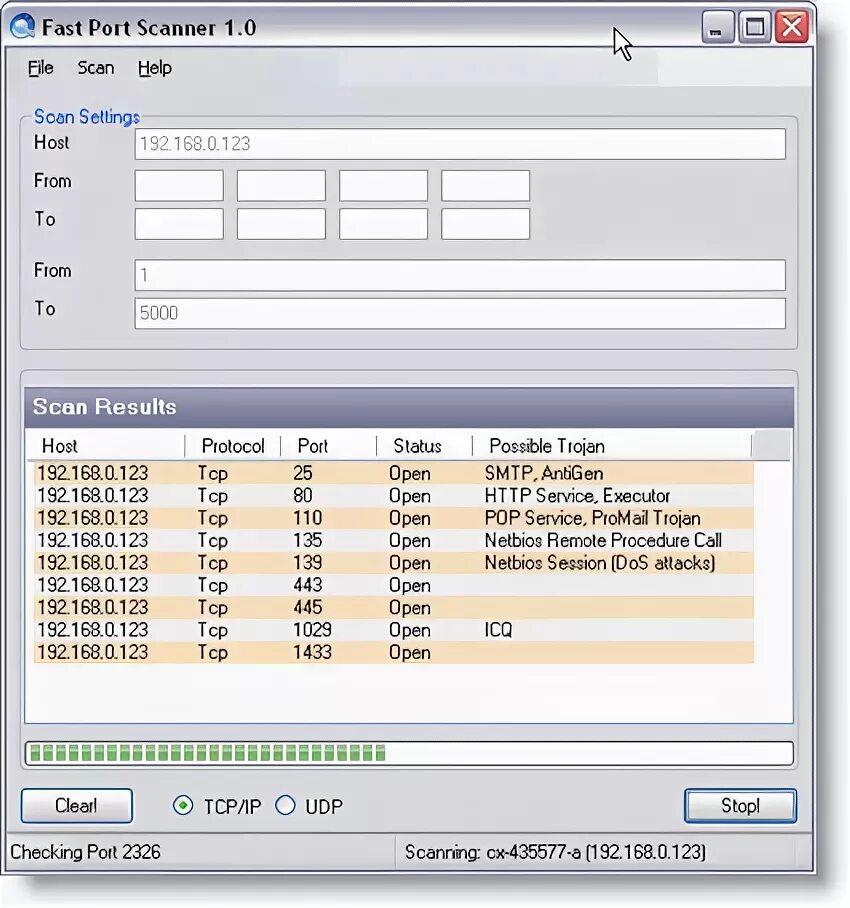Maximize the Fast Port Scanner window

pos(754,27)
